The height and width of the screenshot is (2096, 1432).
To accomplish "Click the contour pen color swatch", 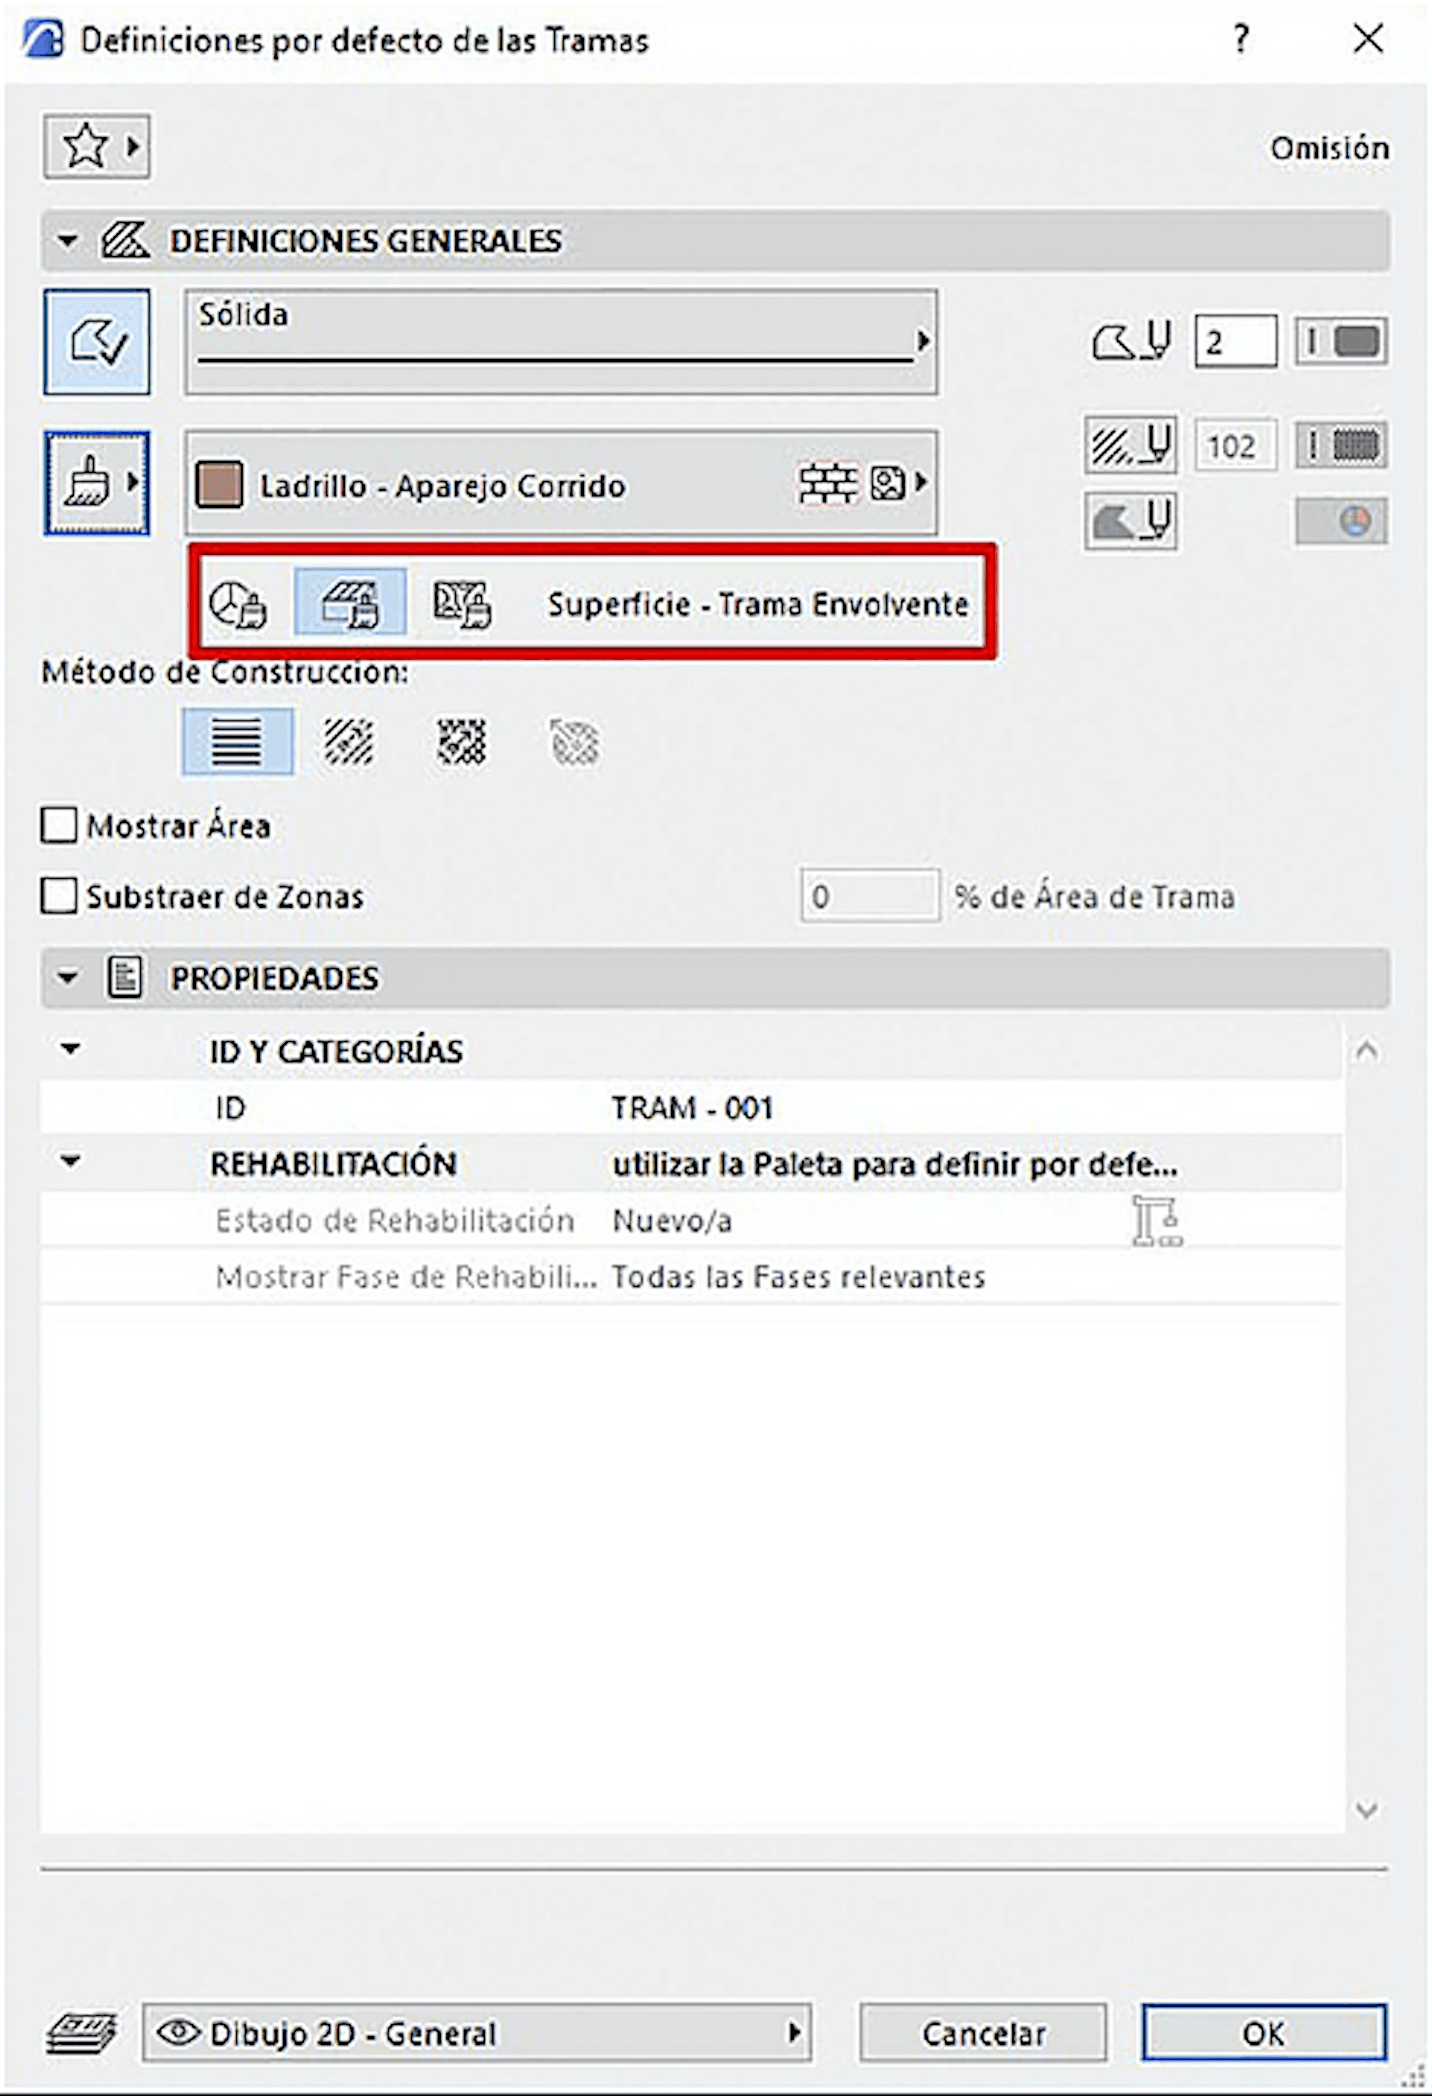I will coord(1341,342).
